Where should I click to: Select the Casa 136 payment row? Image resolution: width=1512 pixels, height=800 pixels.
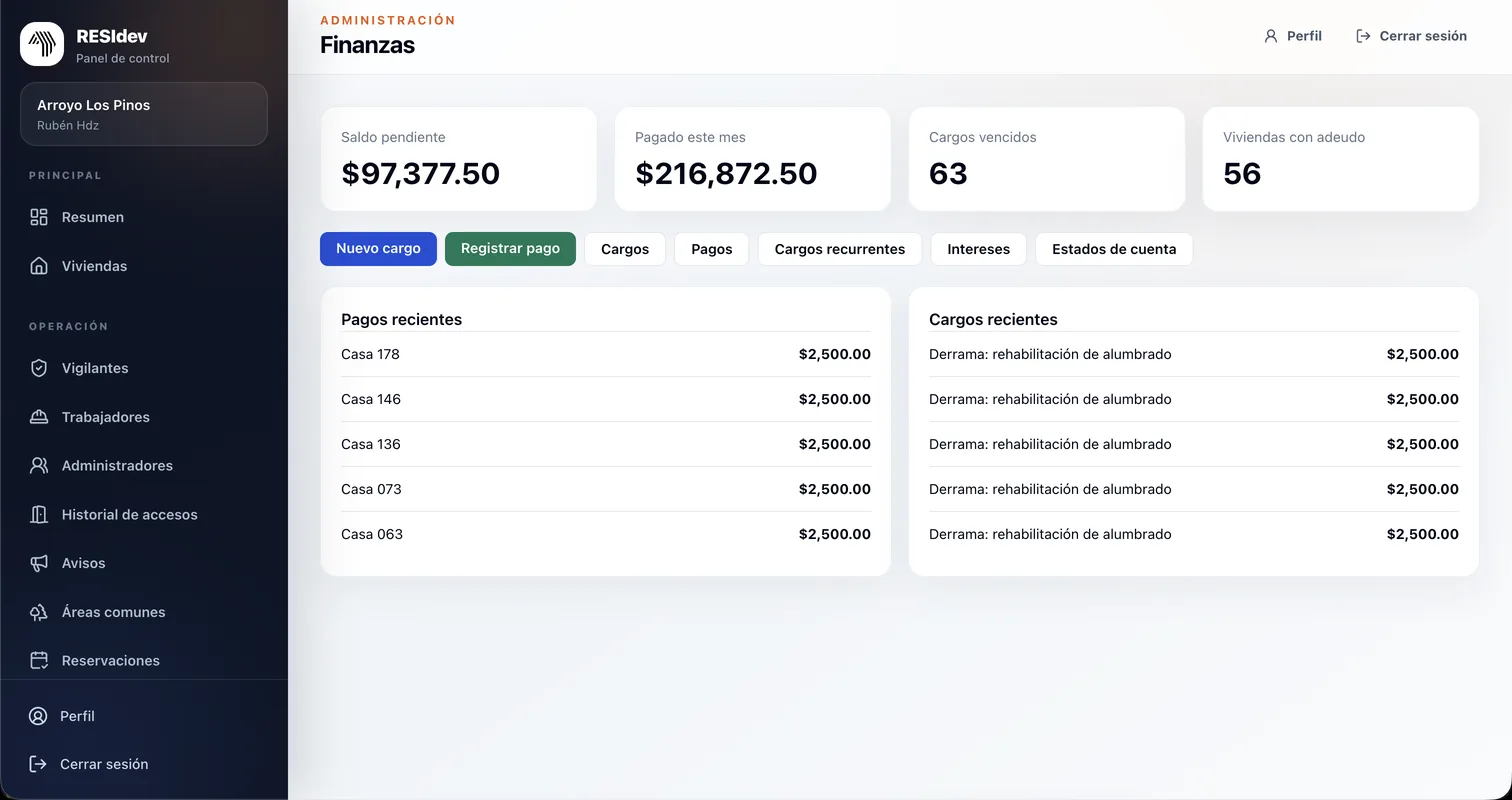(x=606, y=444)
